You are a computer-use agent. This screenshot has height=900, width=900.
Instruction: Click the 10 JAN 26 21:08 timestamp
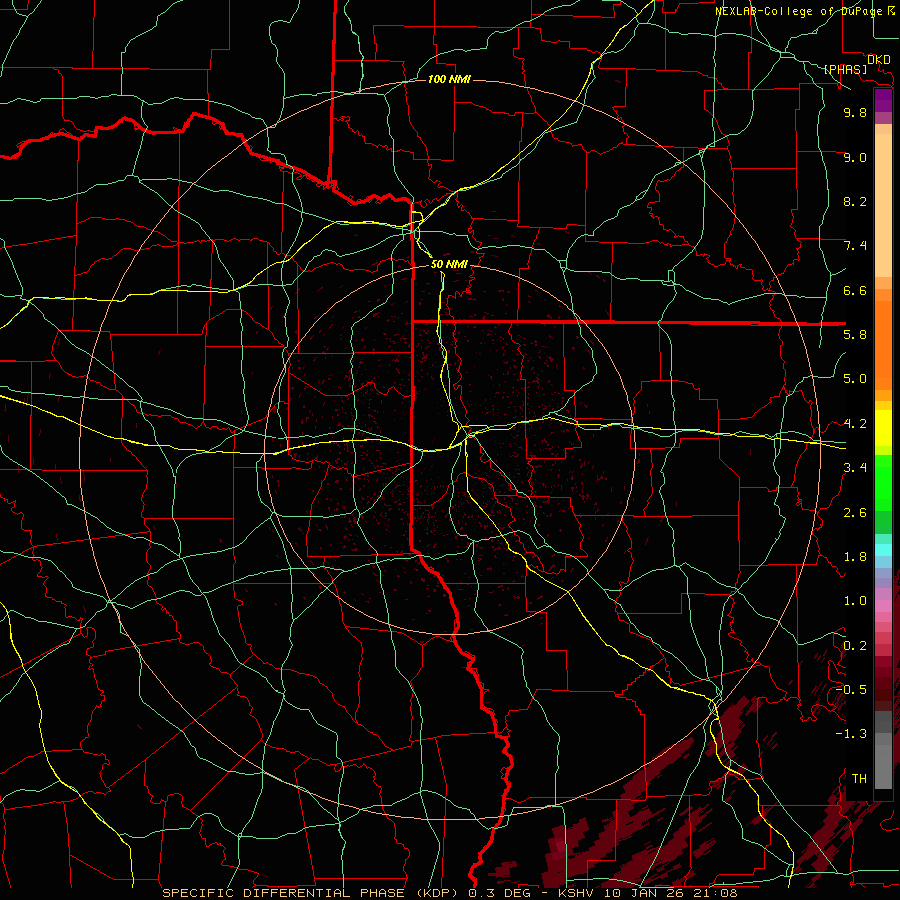coord(670,893)
